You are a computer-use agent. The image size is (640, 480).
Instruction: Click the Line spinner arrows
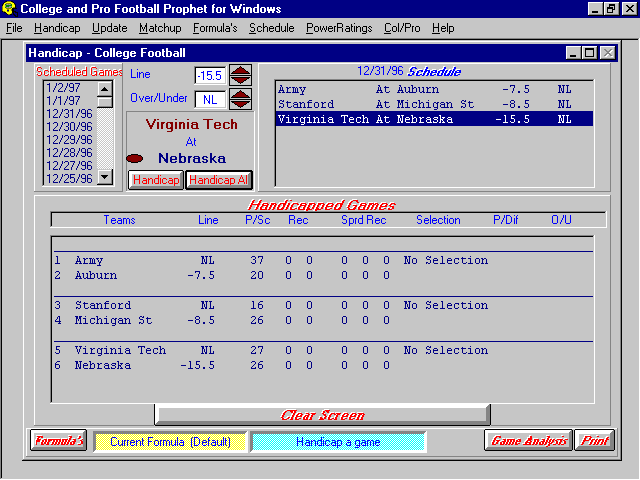pyautogui.click(x=240, y=75)
